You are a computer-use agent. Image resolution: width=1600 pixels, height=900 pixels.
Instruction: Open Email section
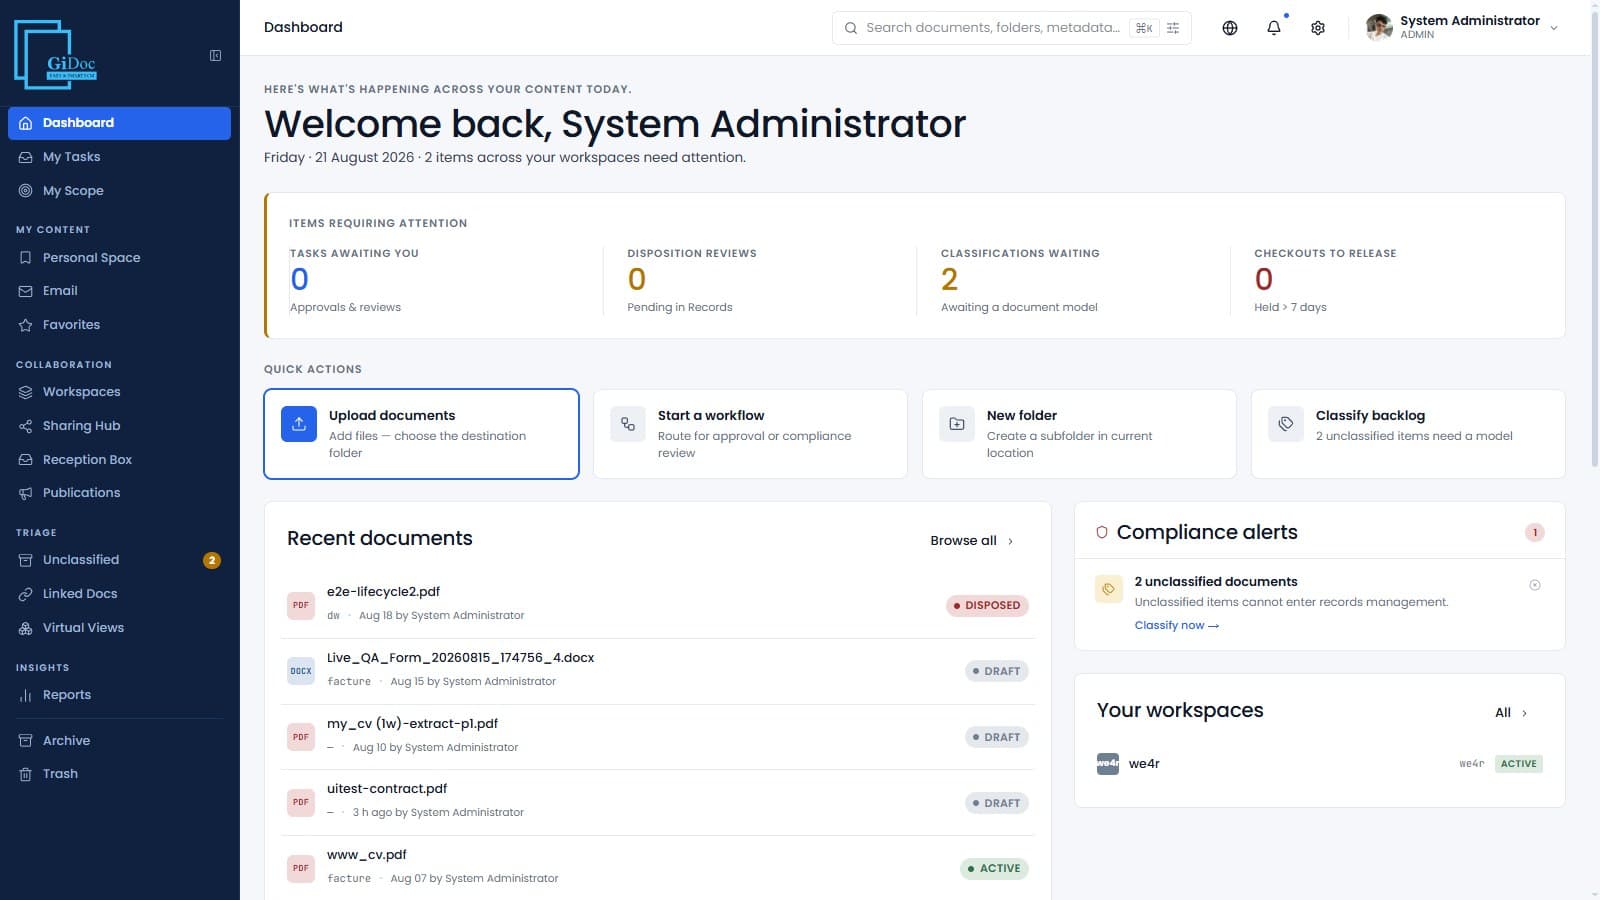(x=119, y=291)
